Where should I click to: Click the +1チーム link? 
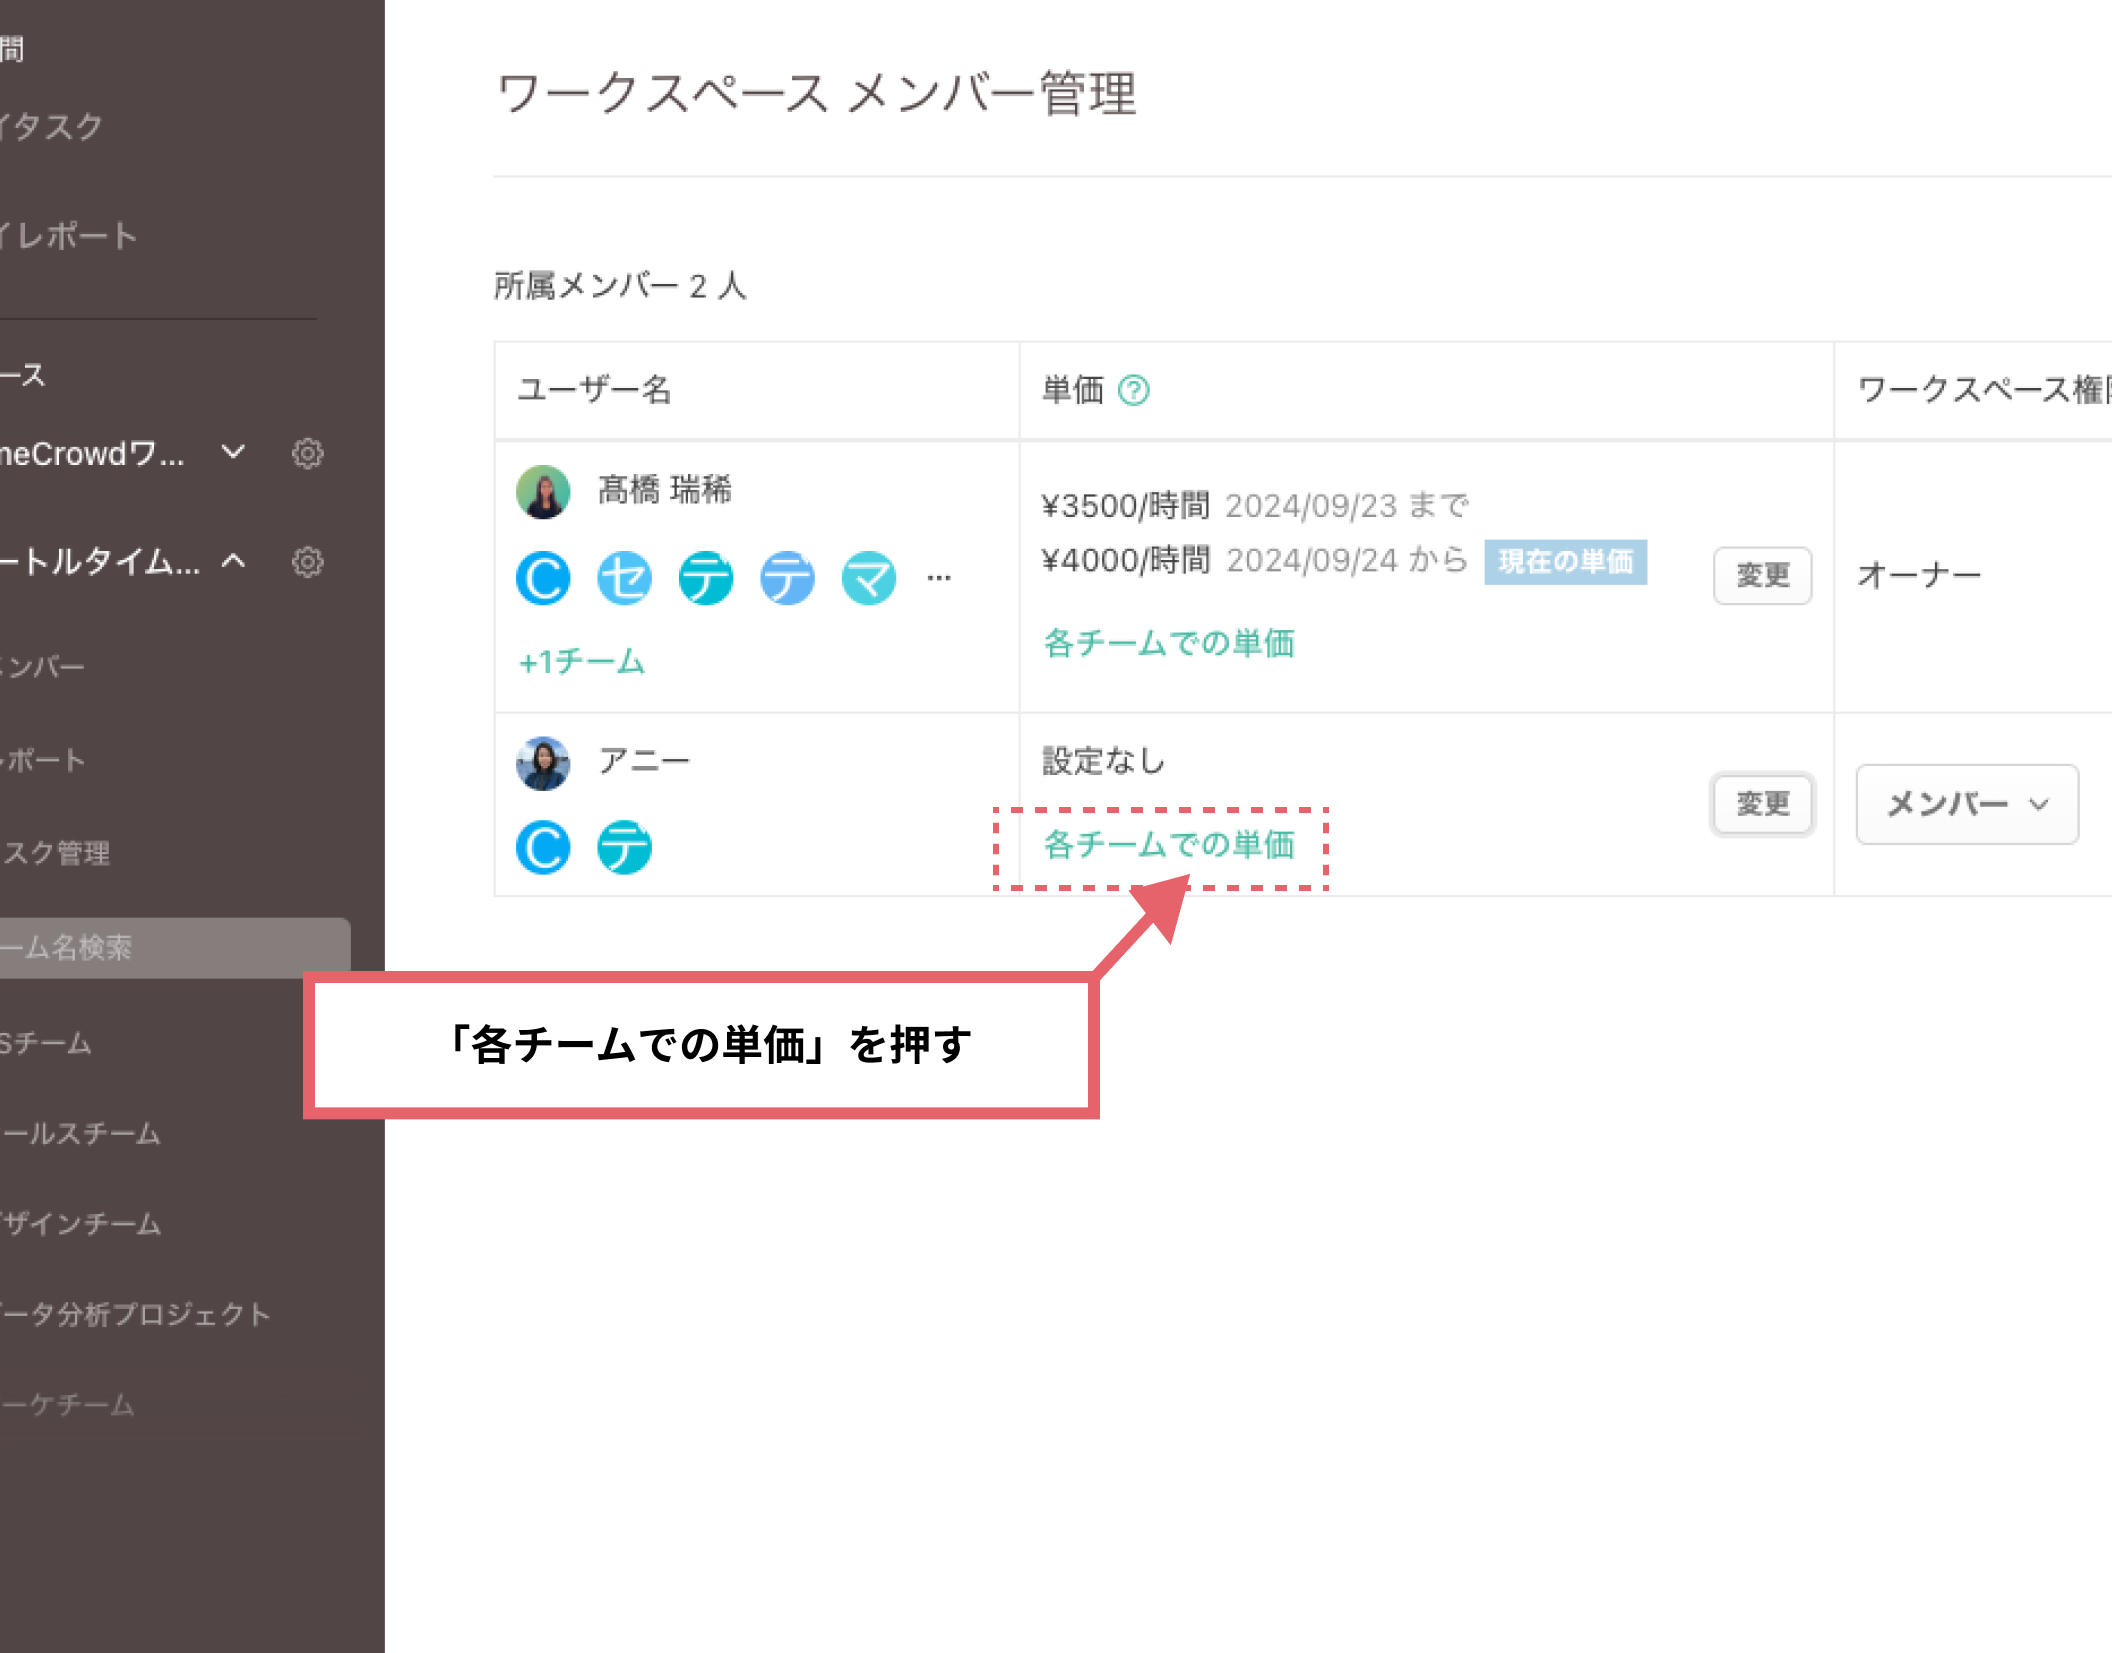[x=581, y=662]
